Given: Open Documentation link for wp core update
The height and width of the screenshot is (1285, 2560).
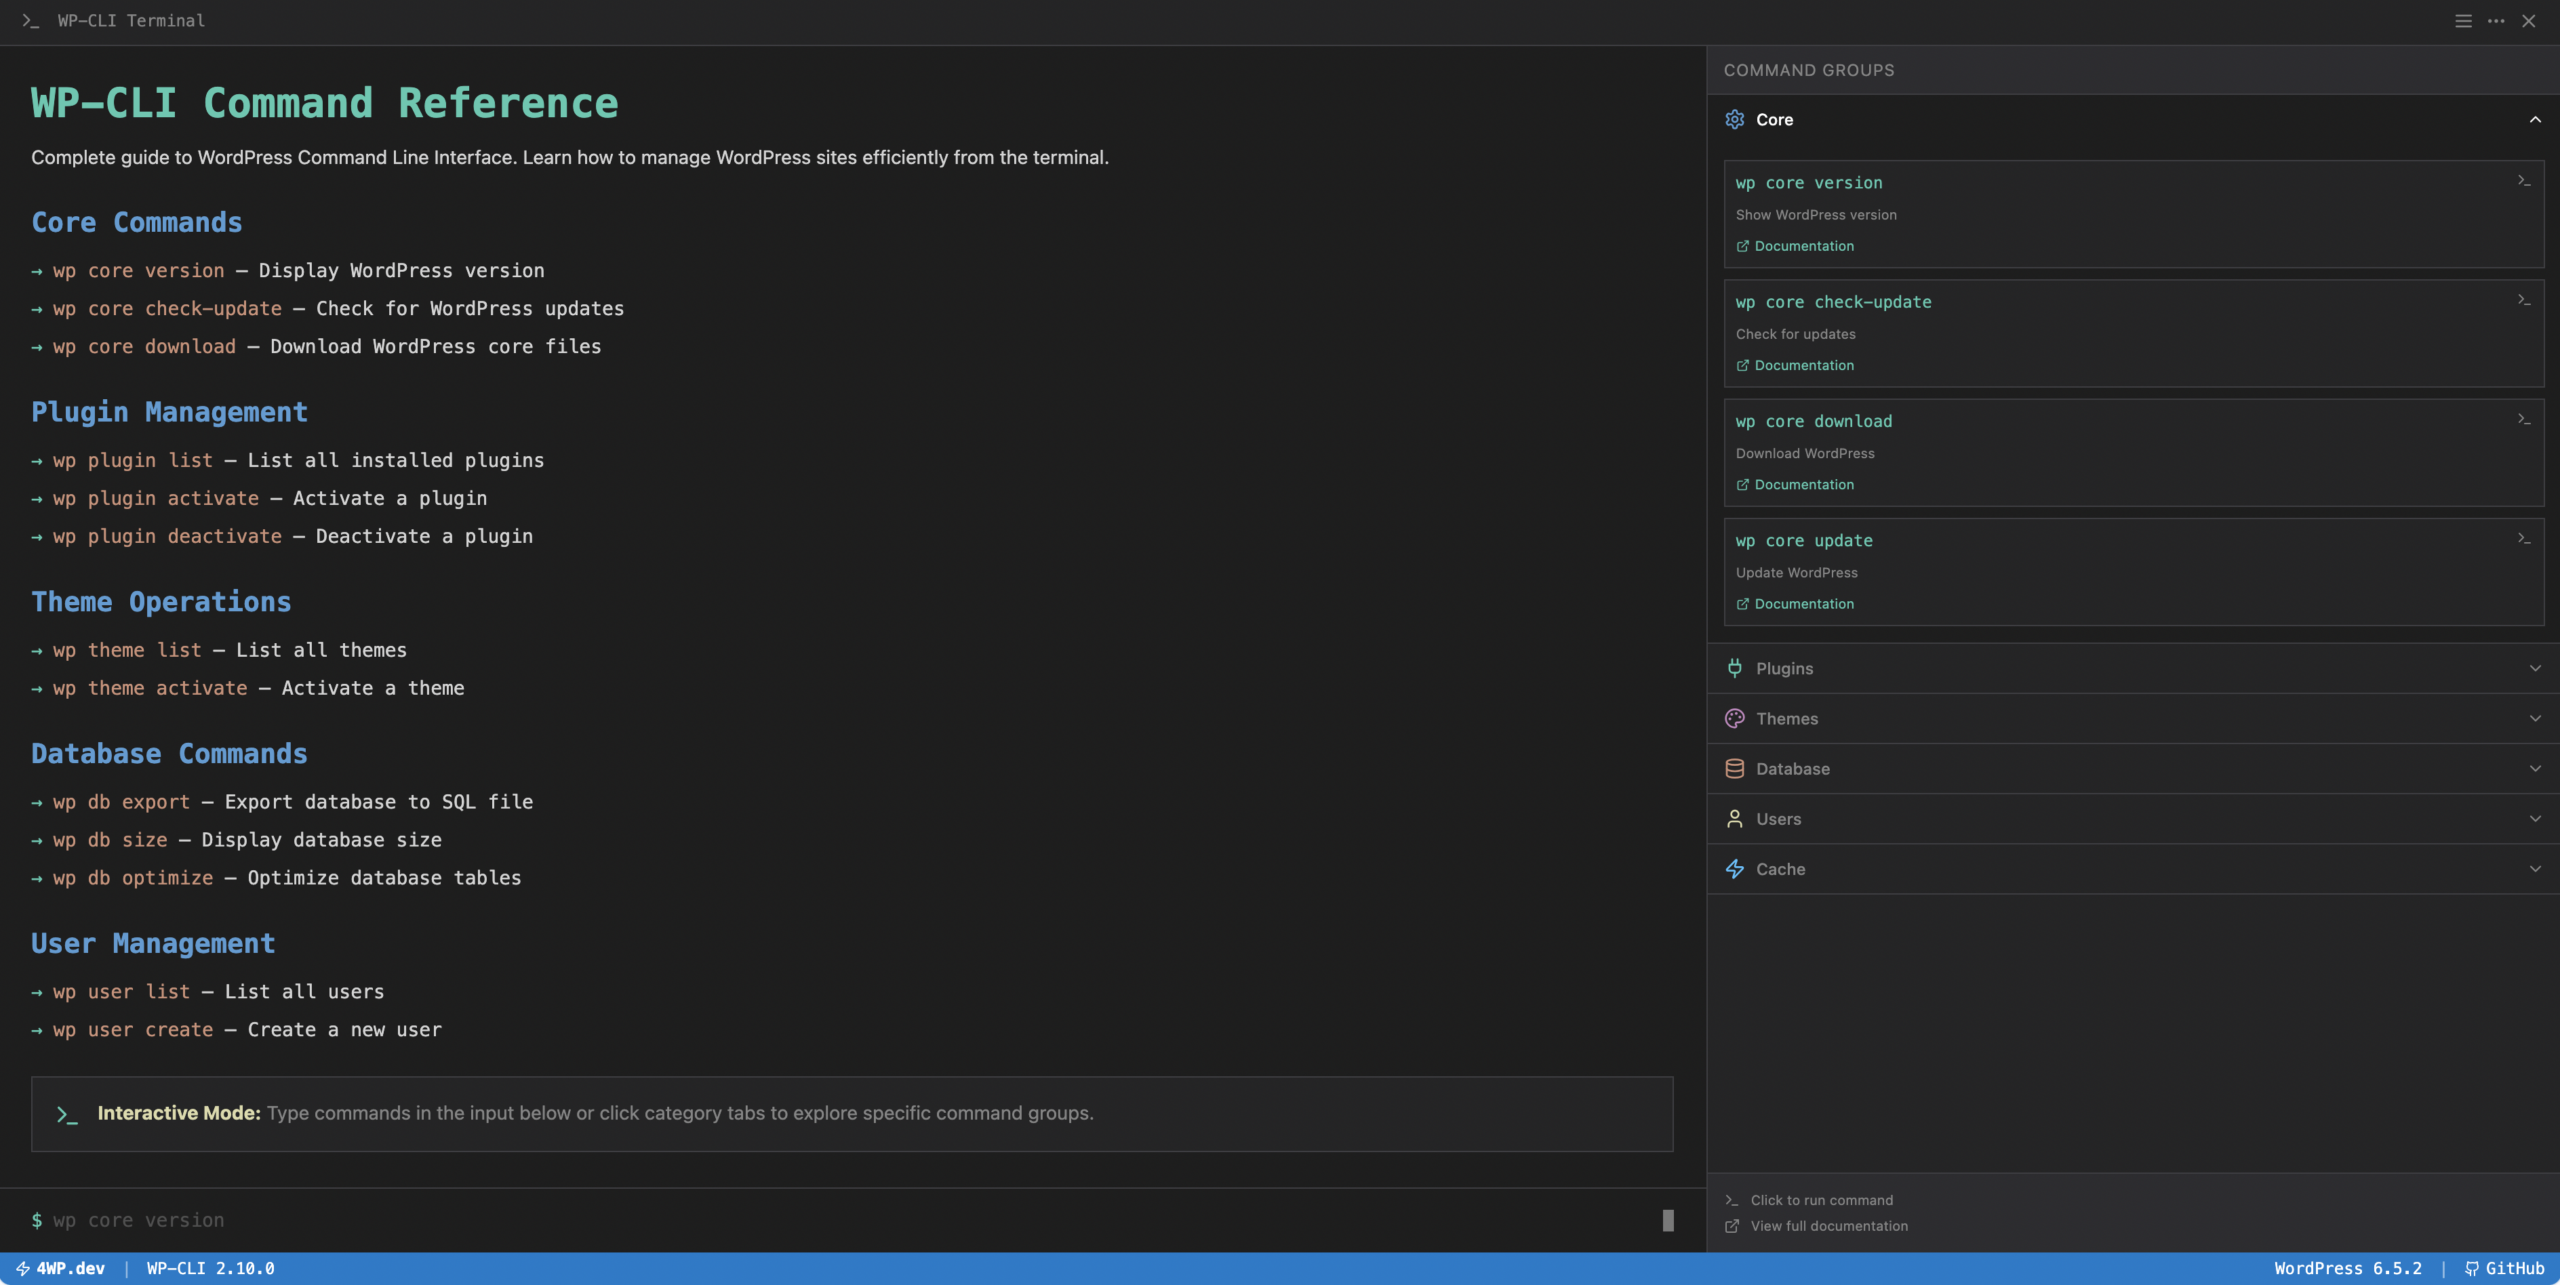Looking at the screenshot, I should coord(1803,604).
